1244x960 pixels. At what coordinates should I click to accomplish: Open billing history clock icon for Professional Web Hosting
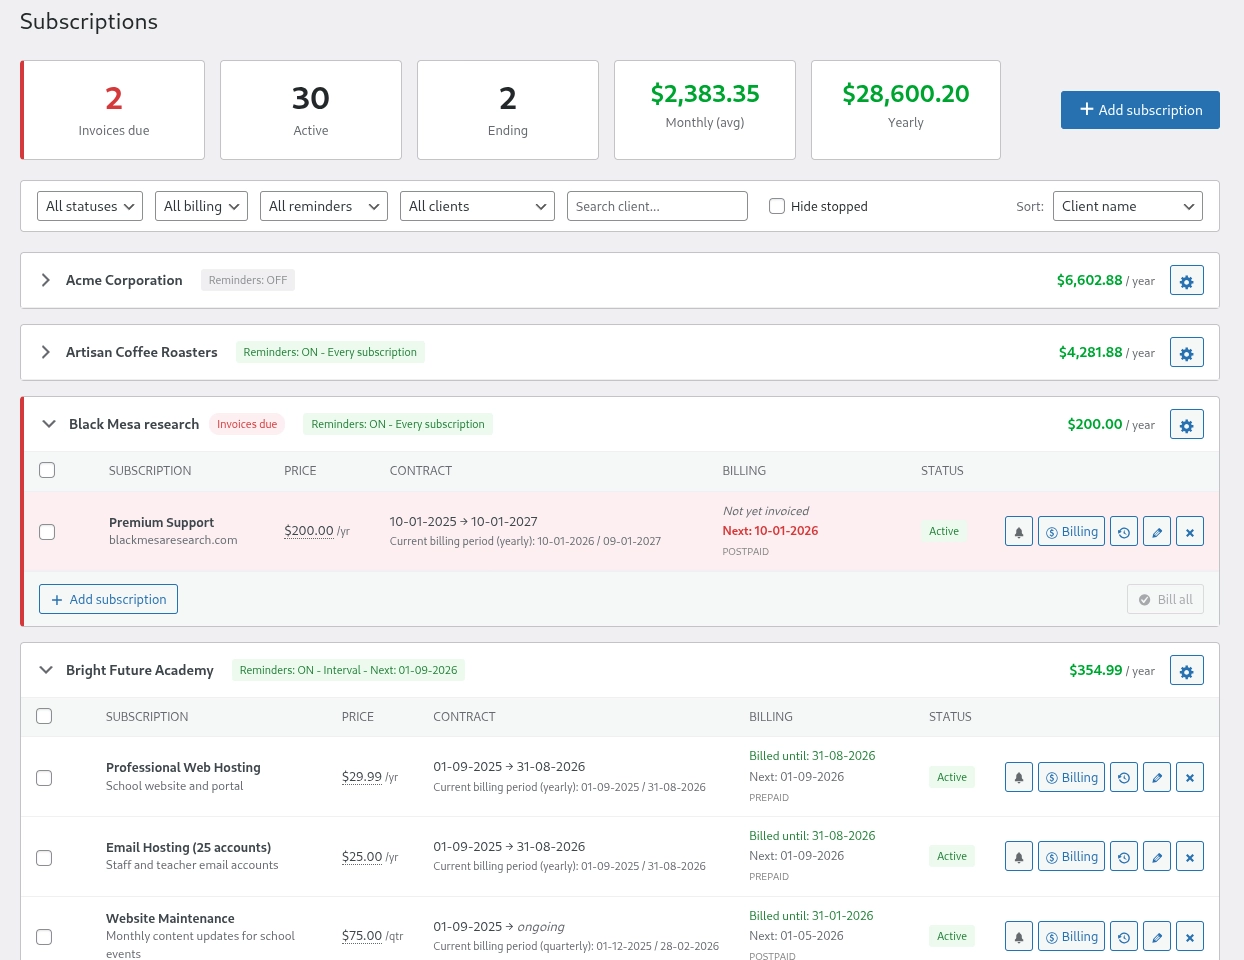[x=1123, y=777]
